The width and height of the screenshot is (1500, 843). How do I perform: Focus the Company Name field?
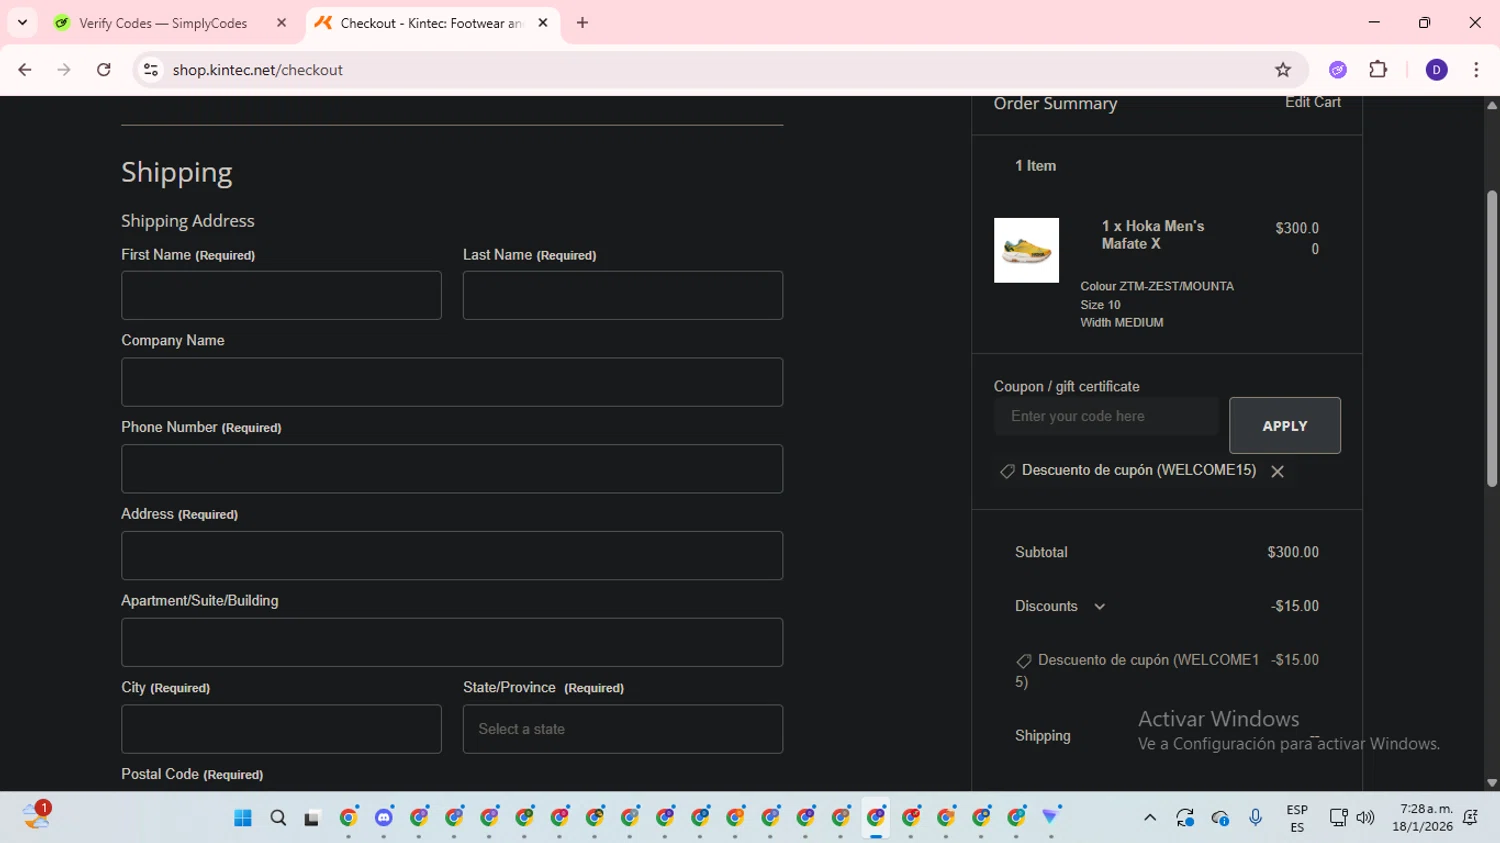(x=452, y=382)
